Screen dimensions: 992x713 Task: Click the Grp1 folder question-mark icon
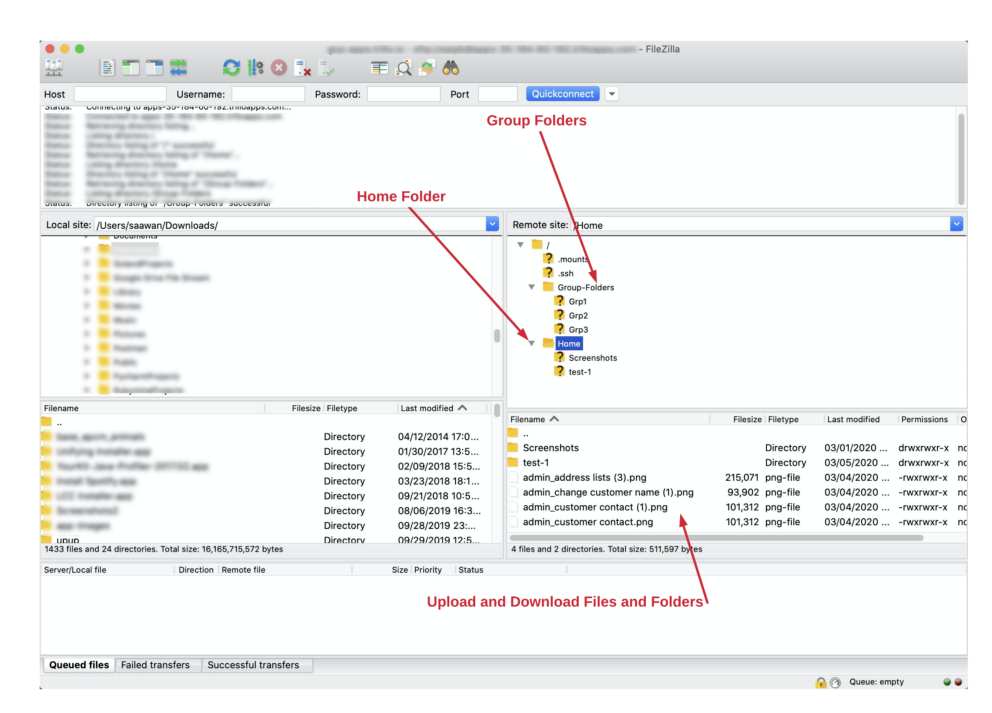(559, 301)
